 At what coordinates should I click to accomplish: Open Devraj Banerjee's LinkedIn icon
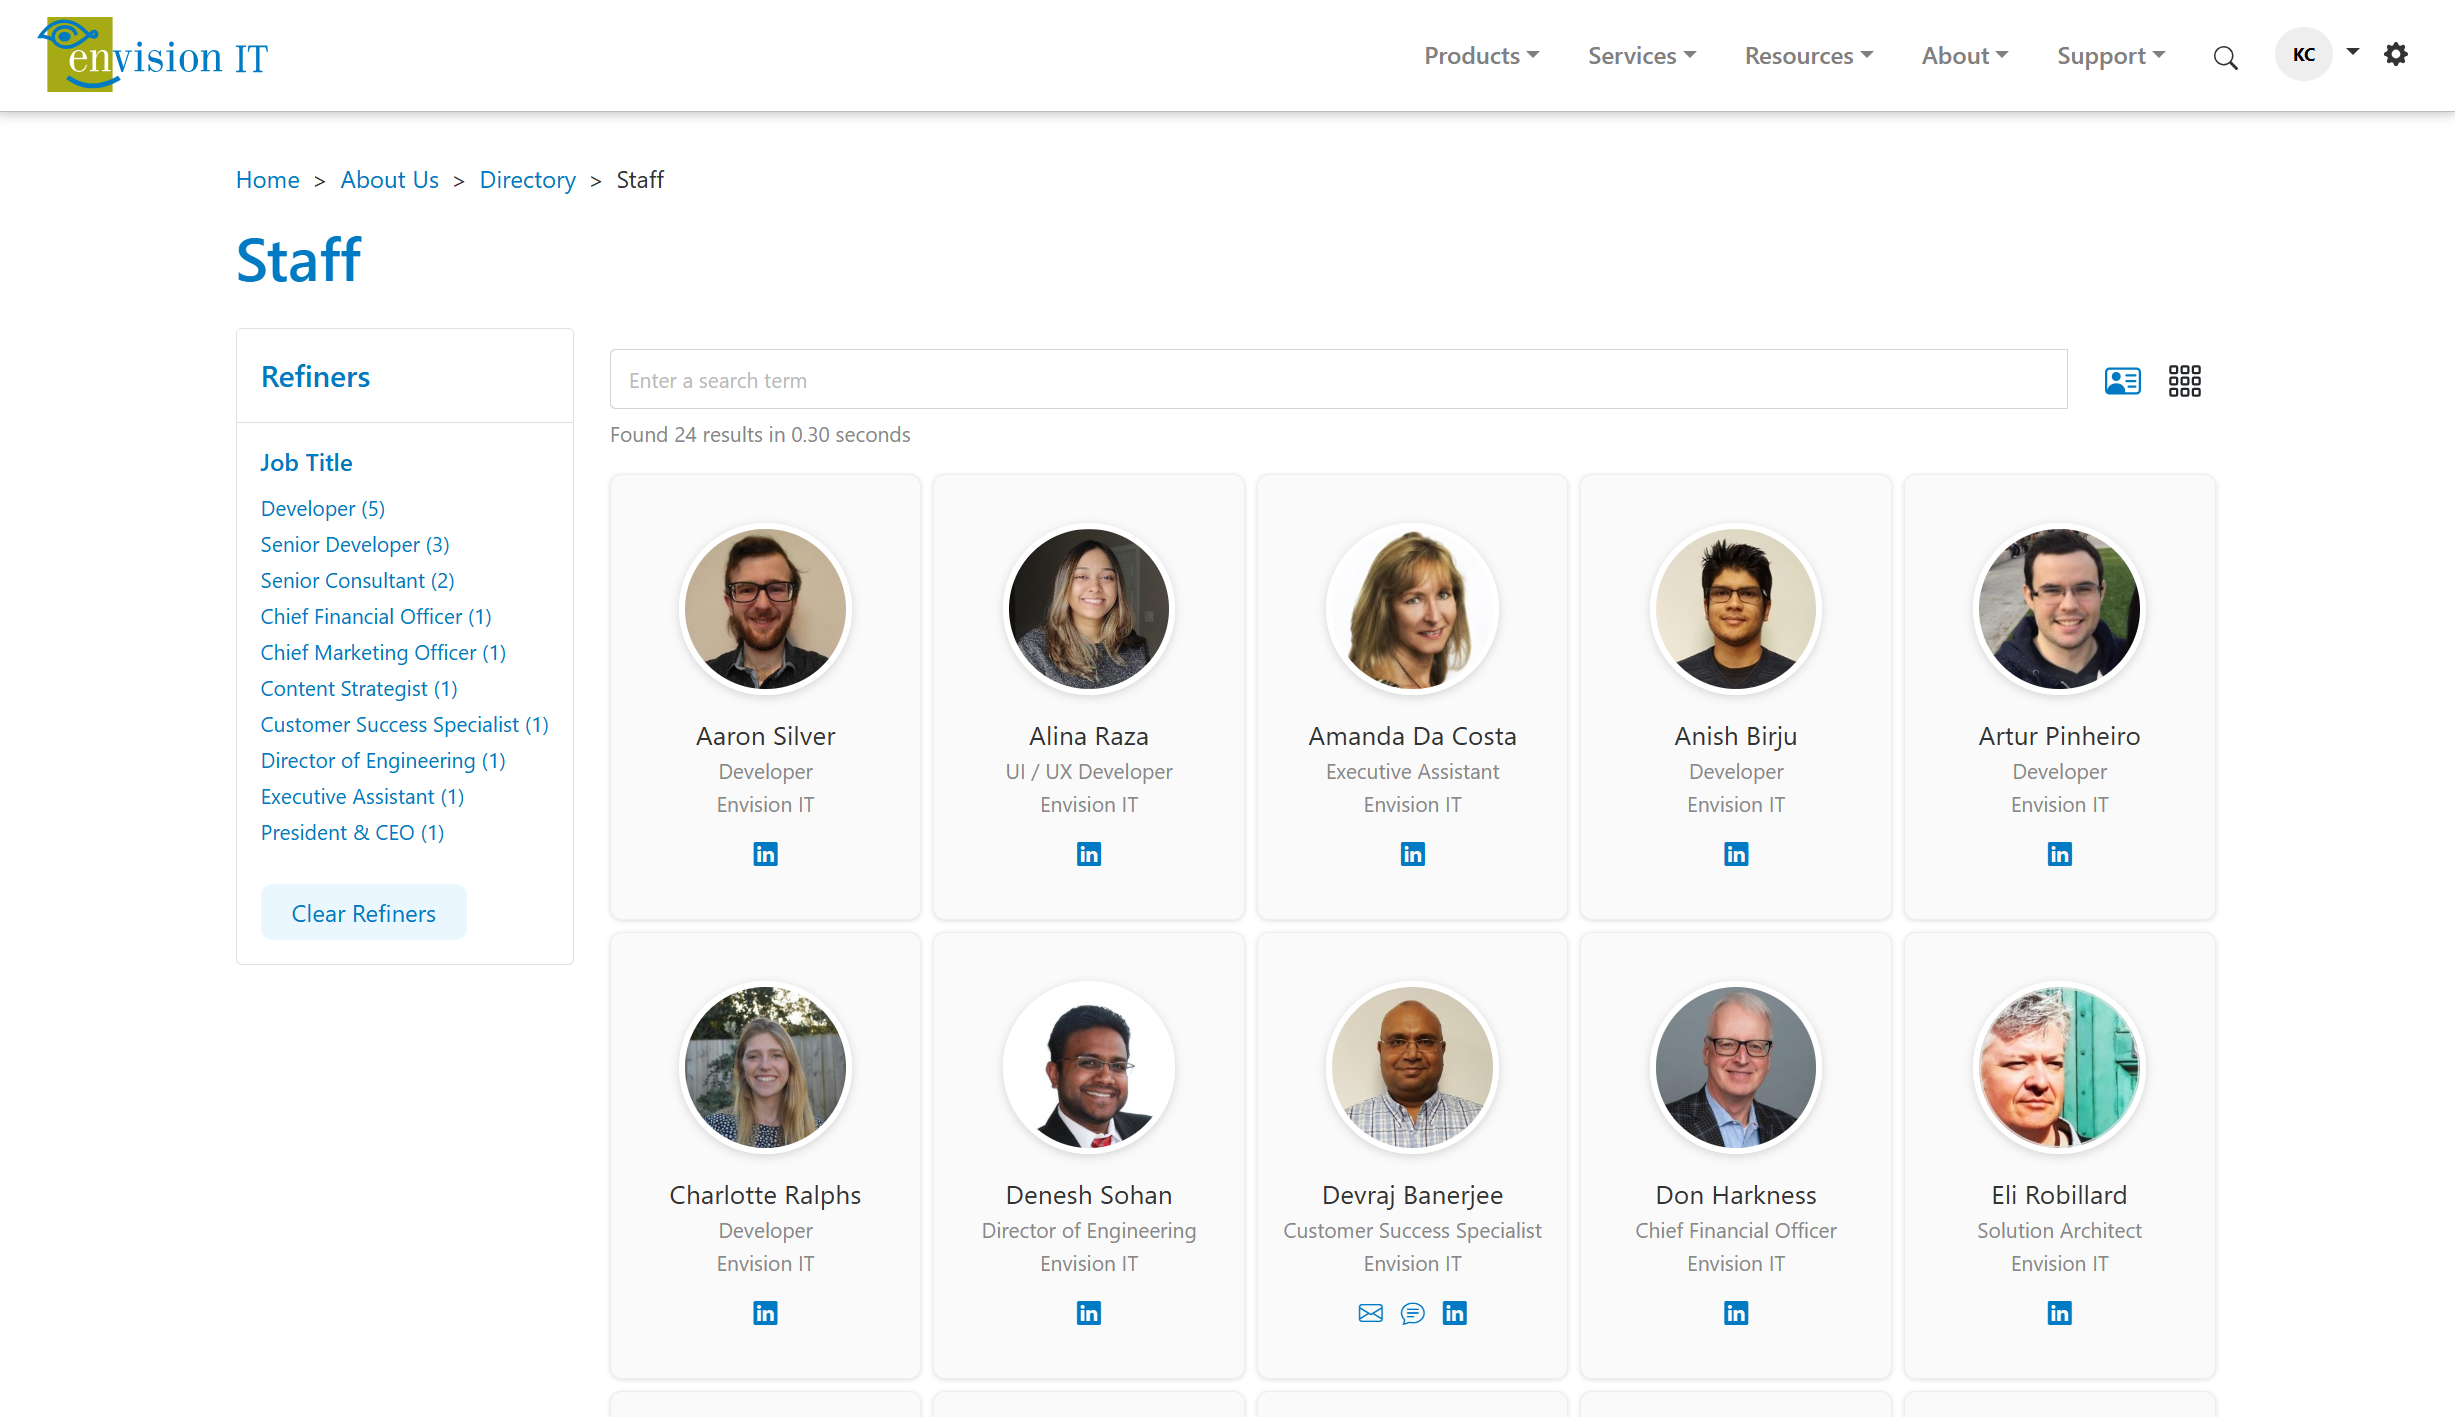pos(1454,1313)
